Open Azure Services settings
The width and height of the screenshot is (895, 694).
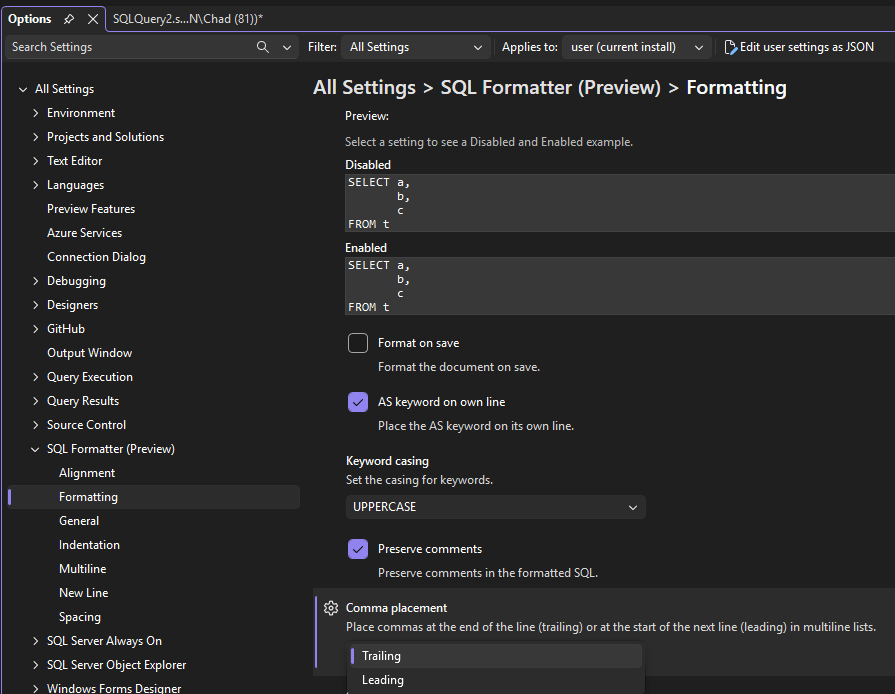point(84,233)
